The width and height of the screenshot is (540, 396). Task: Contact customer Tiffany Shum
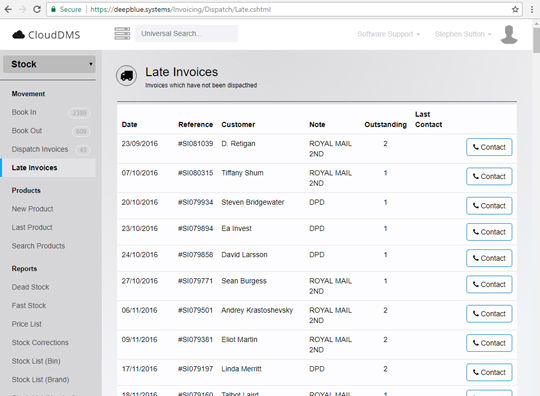point(489,176)
